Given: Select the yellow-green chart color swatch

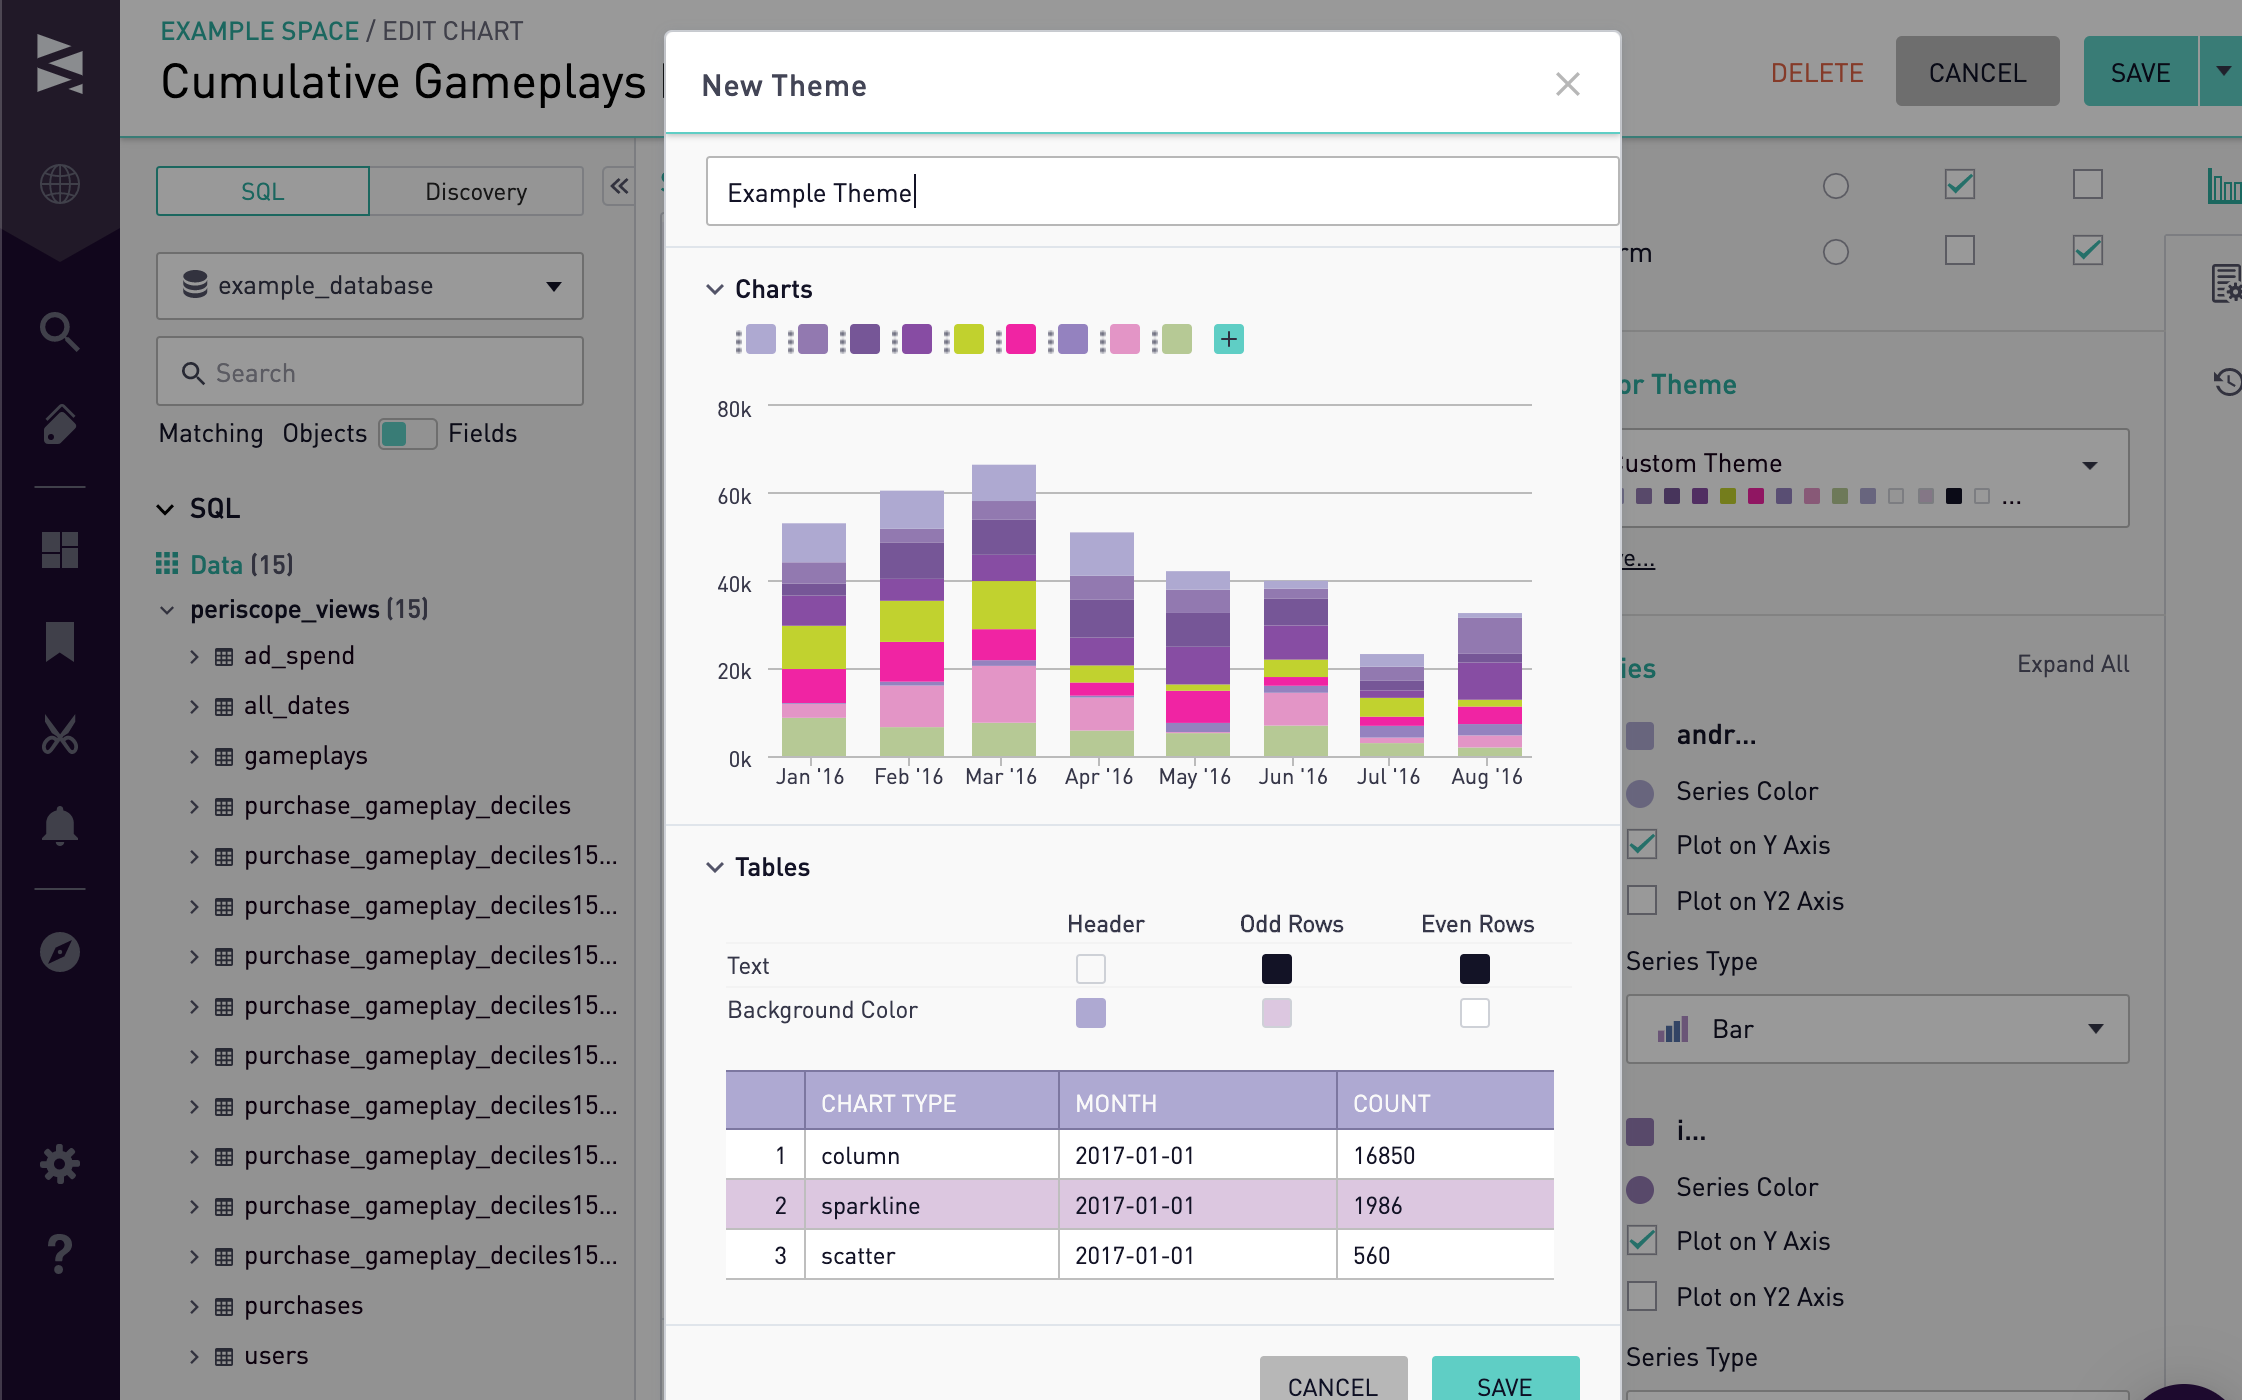Looking at the screenshot, I should click(x=969, y=339).
